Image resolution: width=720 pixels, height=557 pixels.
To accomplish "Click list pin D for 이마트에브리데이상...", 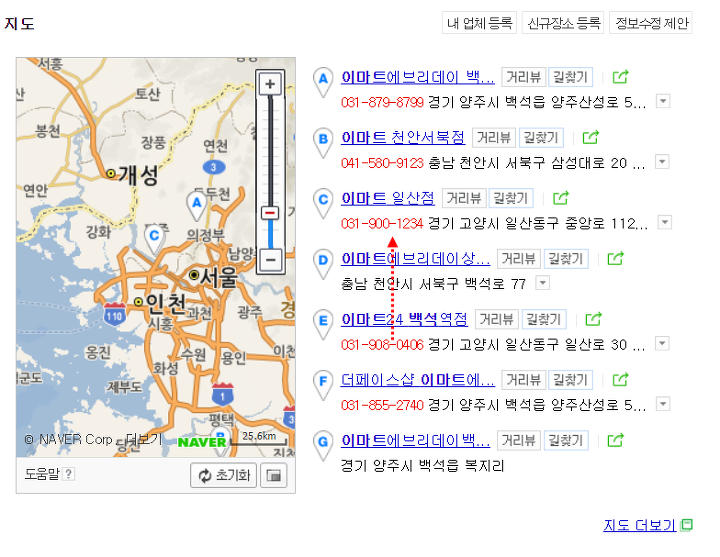I will [x=323, y=264].
